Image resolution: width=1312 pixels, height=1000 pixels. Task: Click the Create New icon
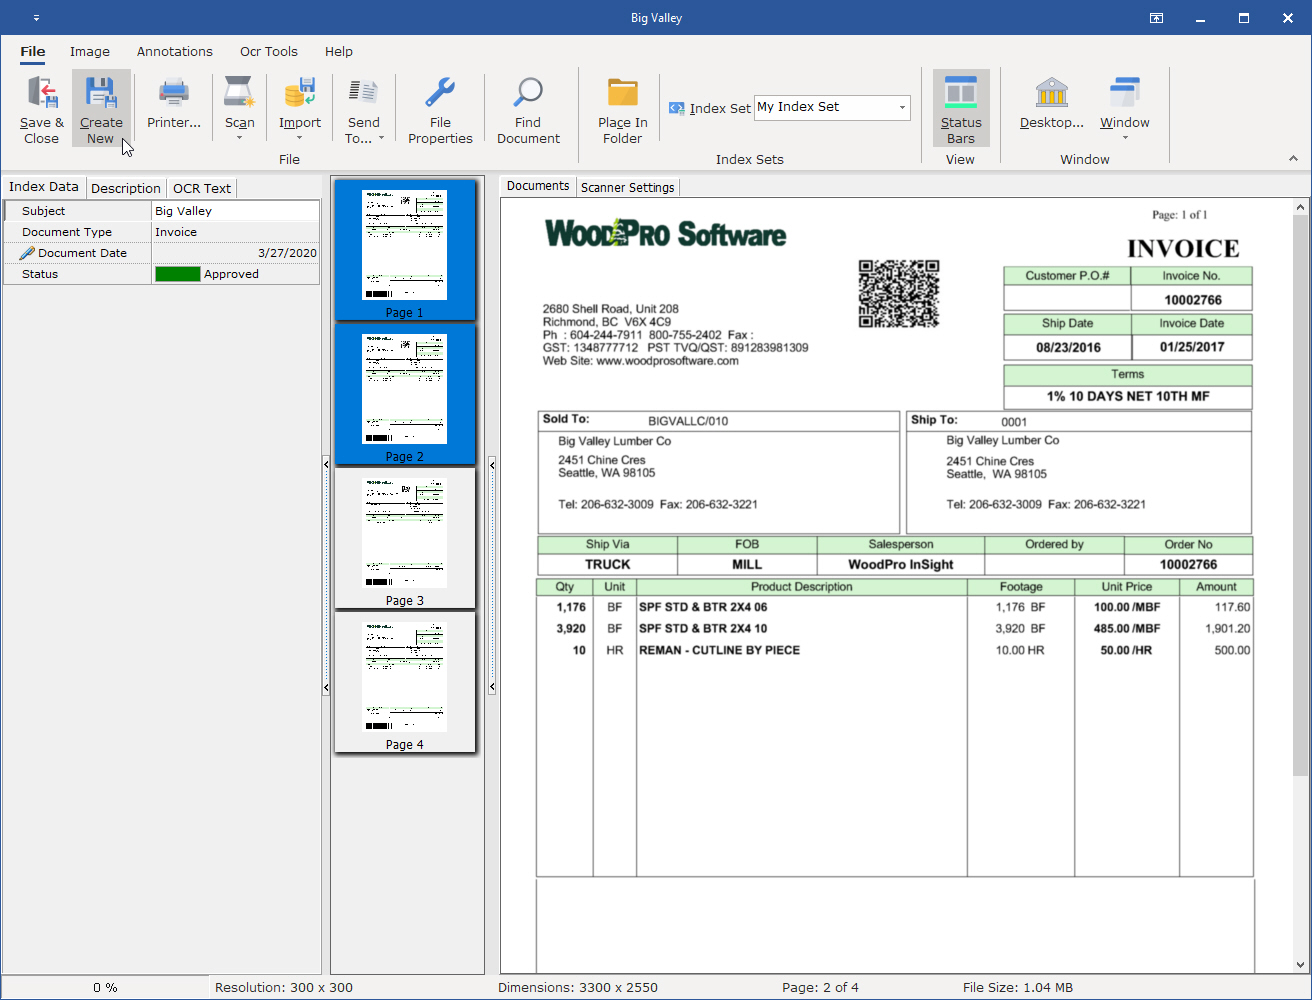coord(101,92)
